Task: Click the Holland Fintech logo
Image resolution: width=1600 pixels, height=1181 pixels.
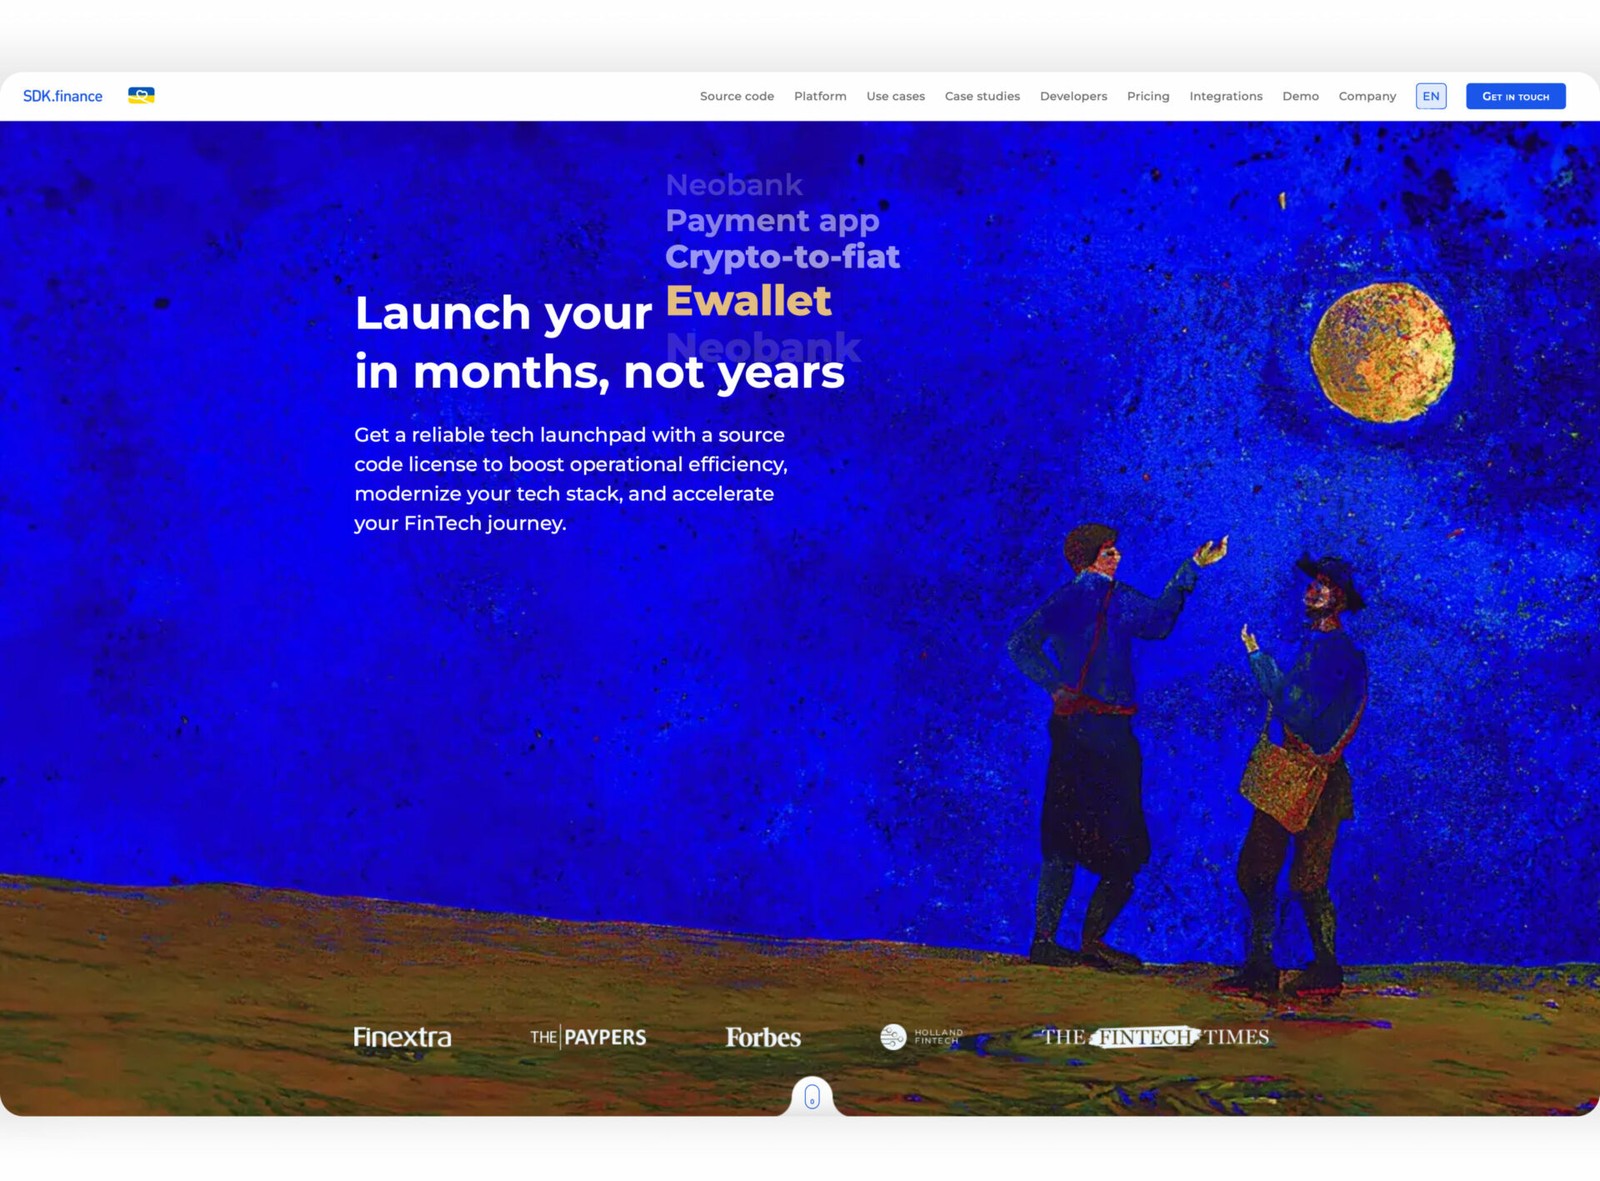Action: click(x=921, y=1037)
